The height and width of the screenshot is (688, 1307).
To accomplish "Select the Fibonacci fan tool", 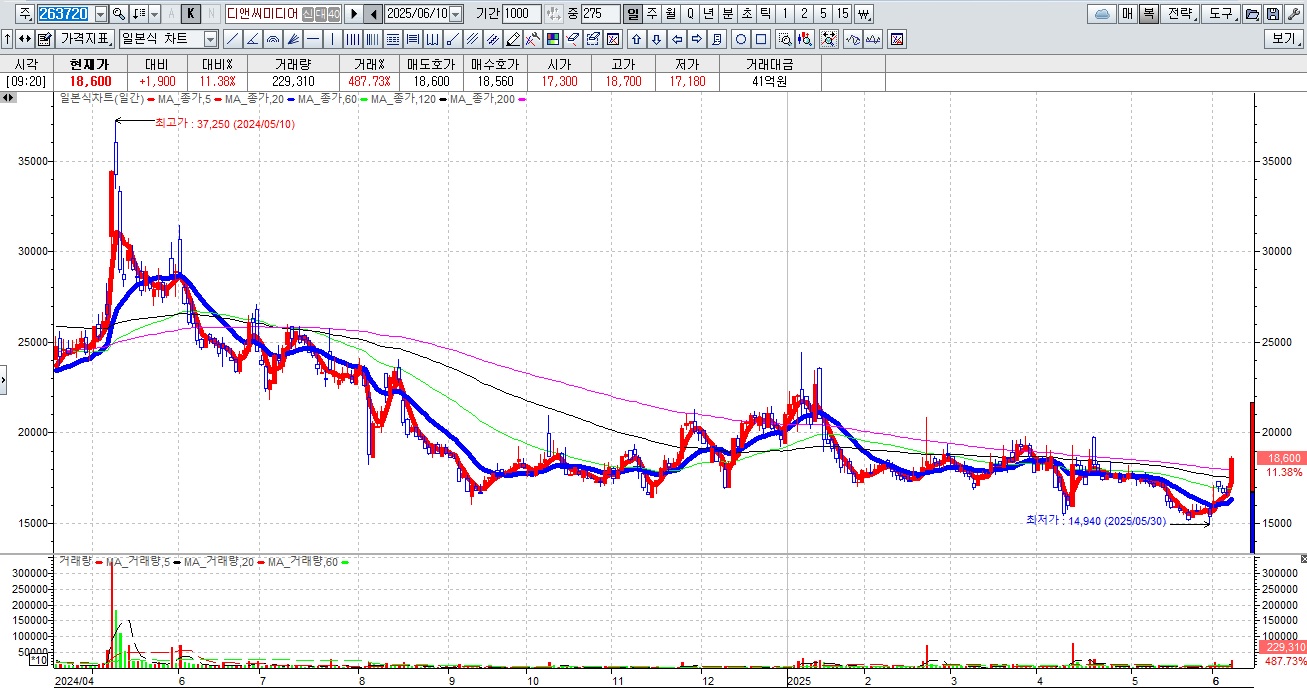I will [x=292, y=39].
